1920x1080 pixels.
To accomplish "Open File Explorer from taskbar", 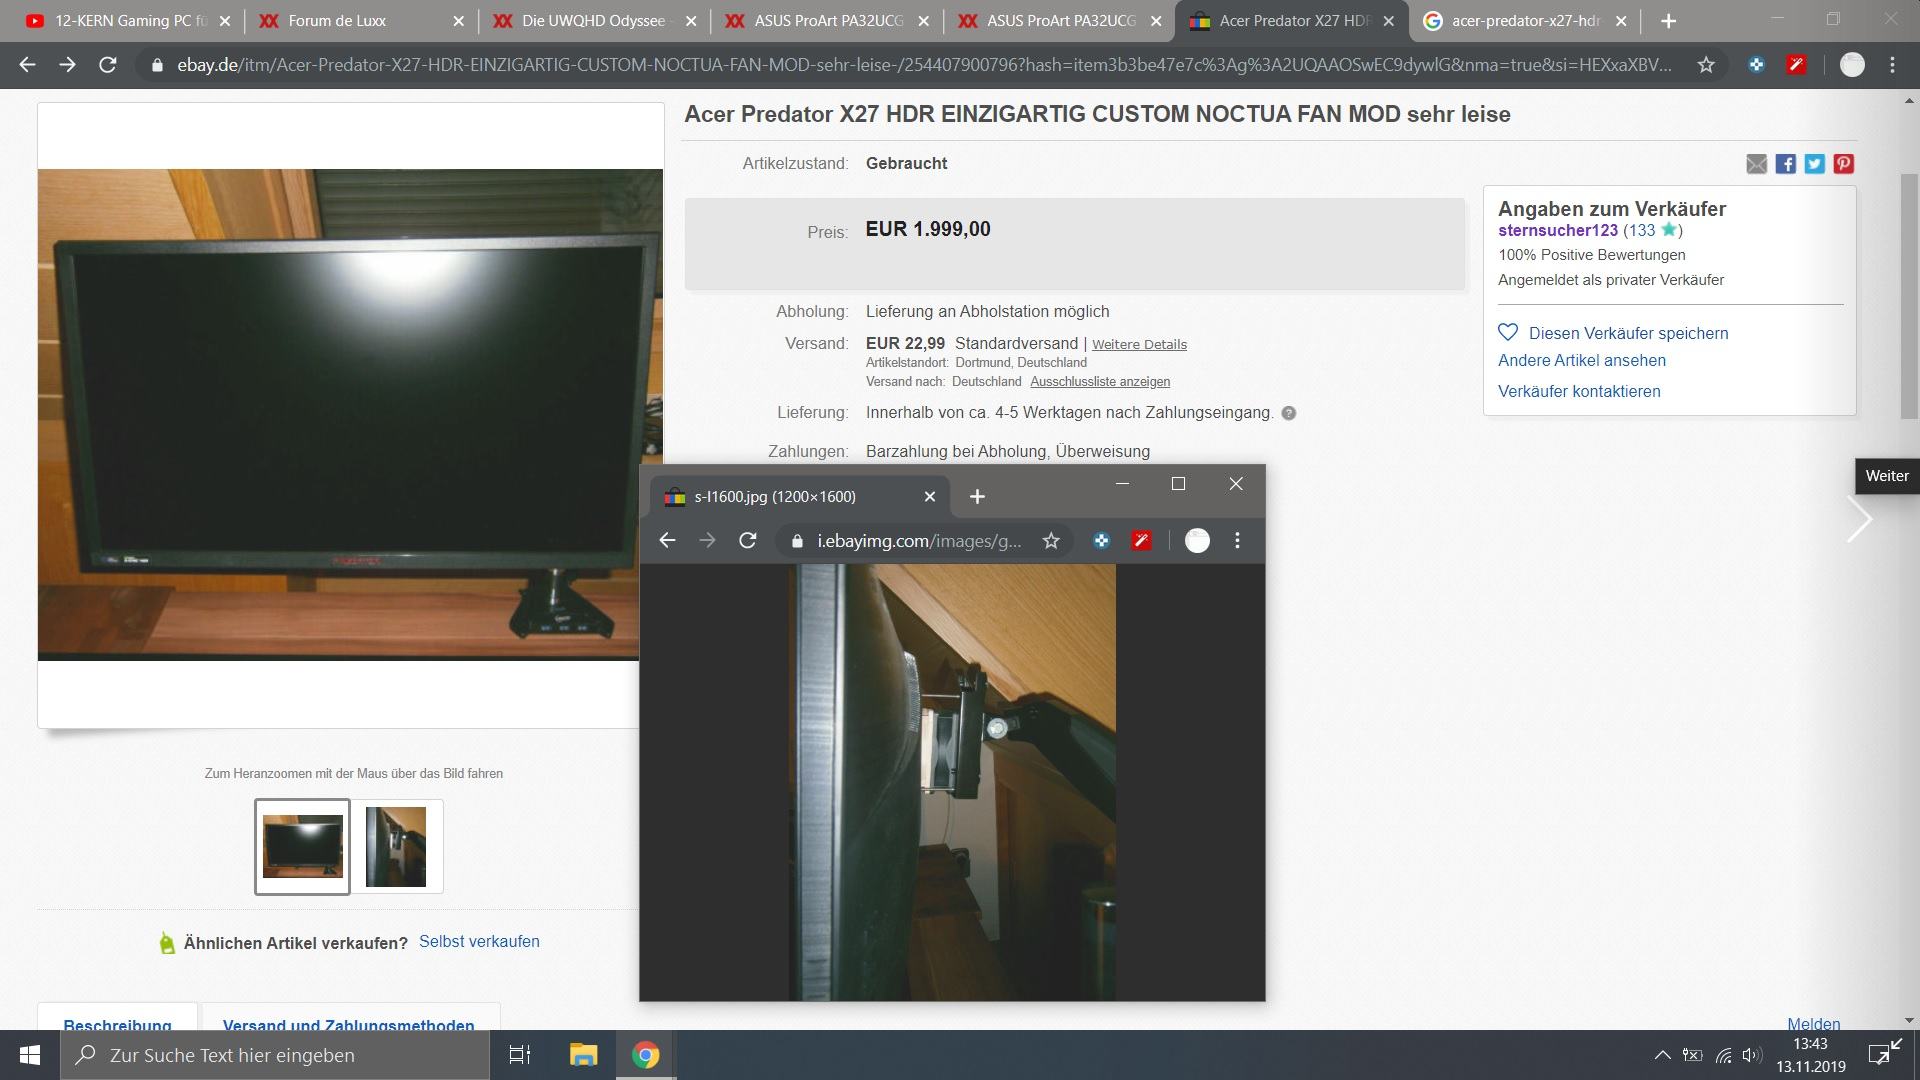I will pos(583,1055).
